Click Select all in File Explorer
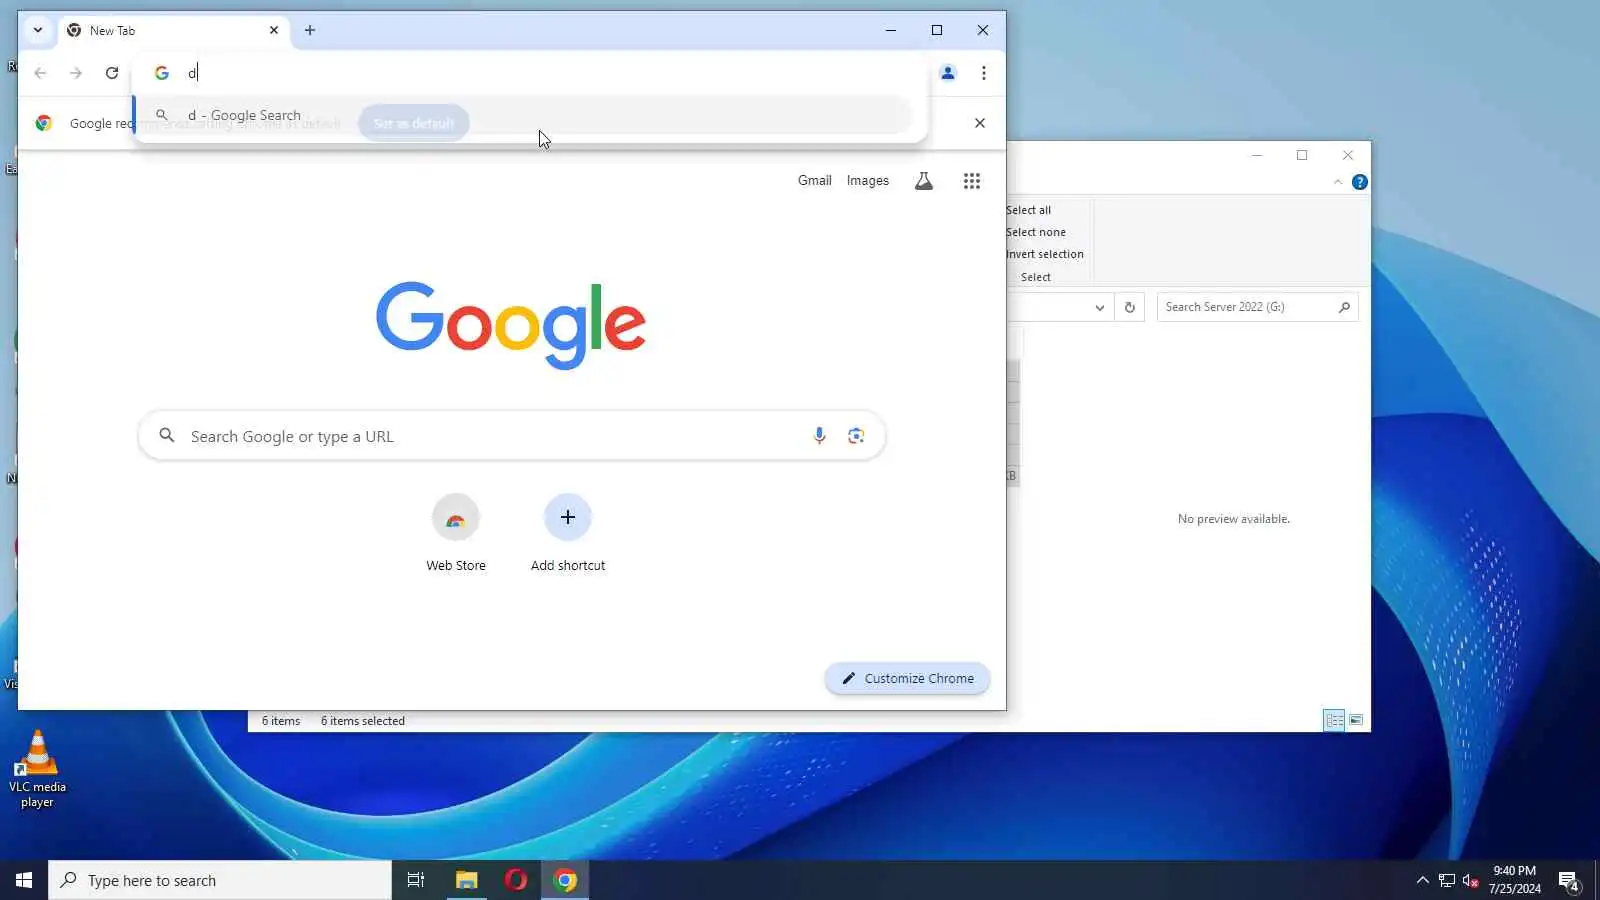This screenshot has width=1600, height=900. (1029, 210)
